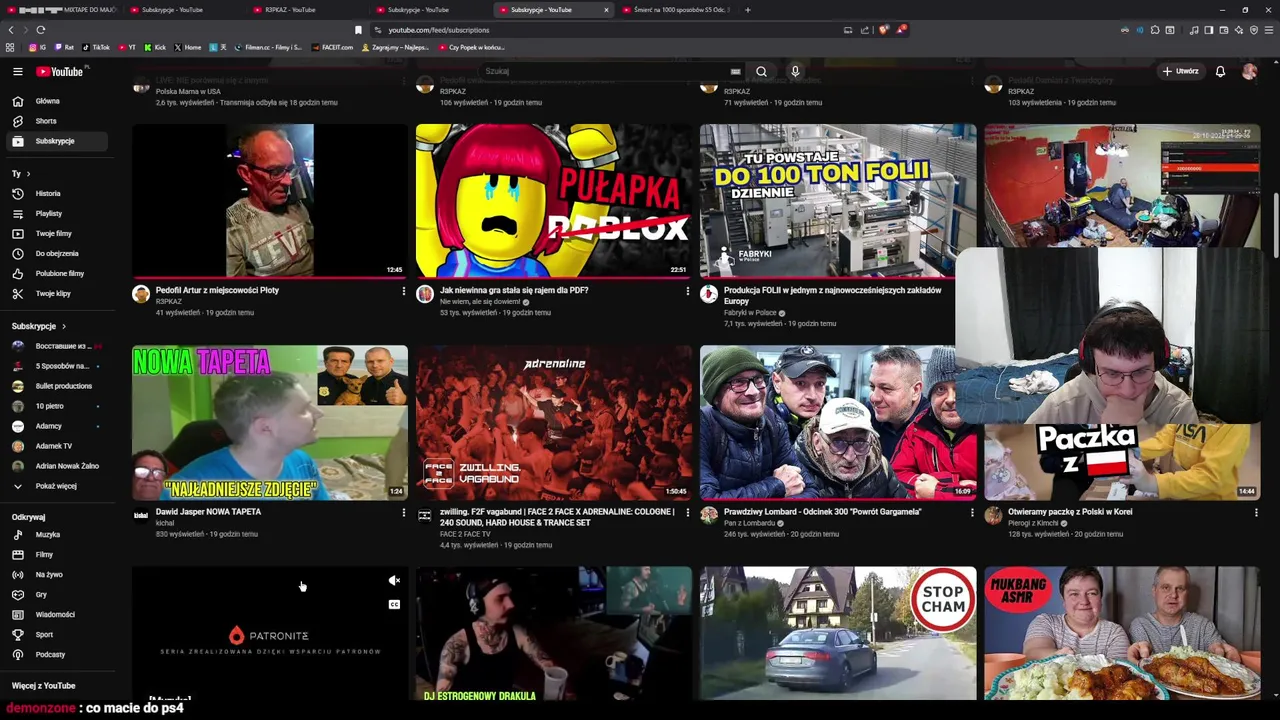
Task: Open the YouTube hamburger guide menu
Action: [17, 71]
